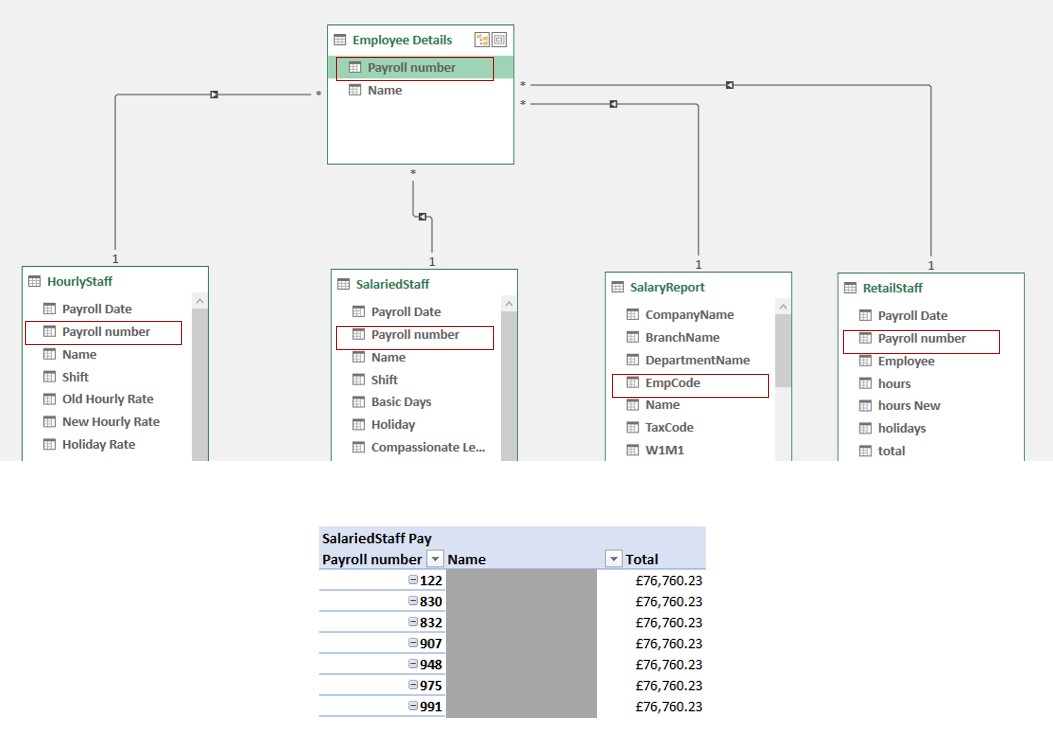Select Basic Days field in SalariedStaff

pos(401,402)
